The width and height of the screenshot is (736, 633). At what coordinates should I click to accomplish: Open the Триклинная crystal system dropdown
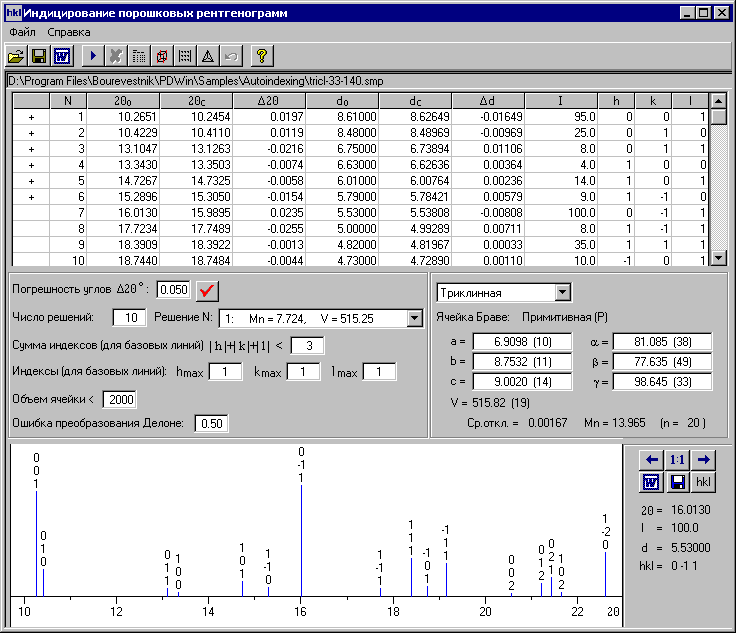coord(562,292)
